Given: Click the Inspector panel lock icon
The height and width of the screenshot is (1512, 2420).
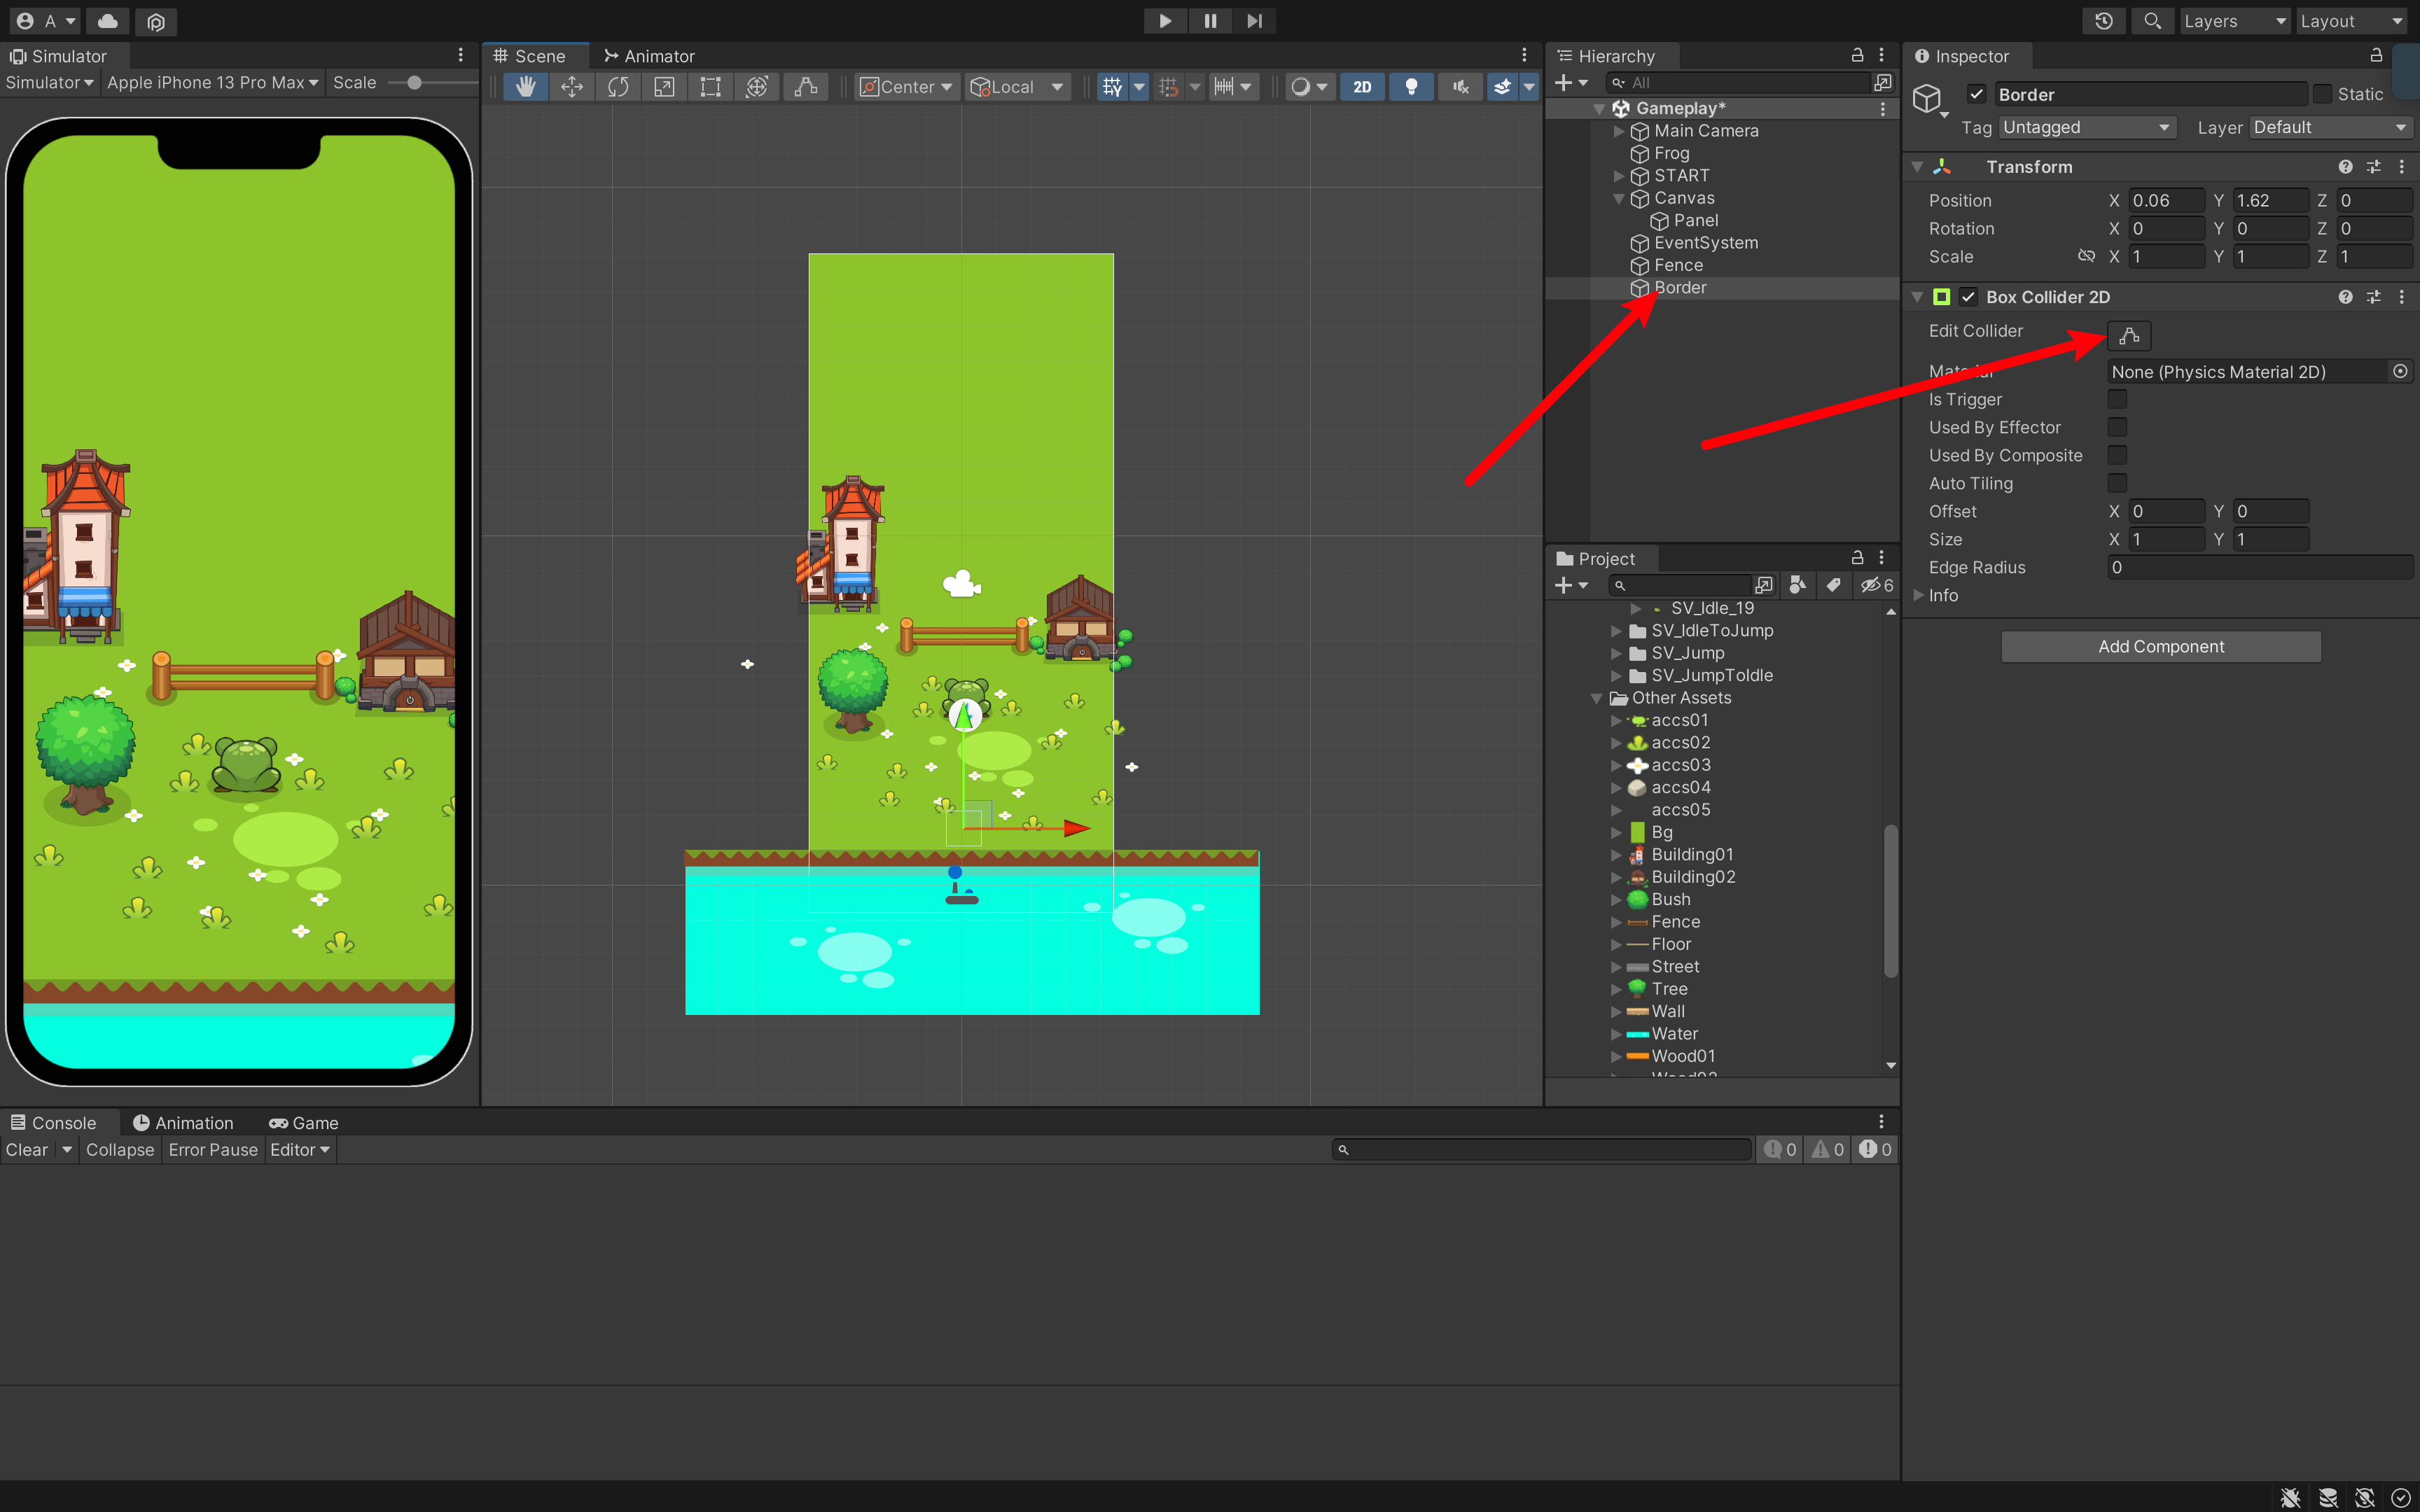Looking at the screenshot, I should 2376,55.
